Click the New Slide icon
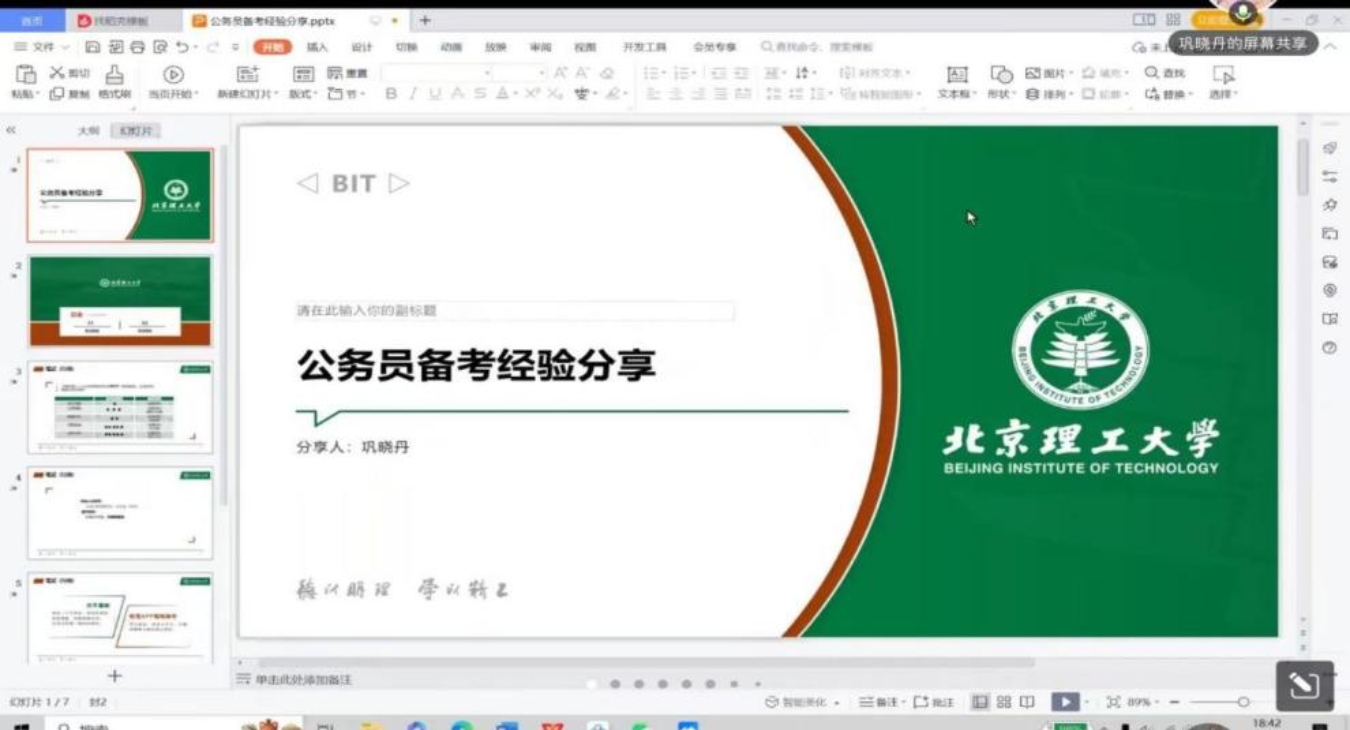This screenshot has height=730, width=1350. (247, 75)
